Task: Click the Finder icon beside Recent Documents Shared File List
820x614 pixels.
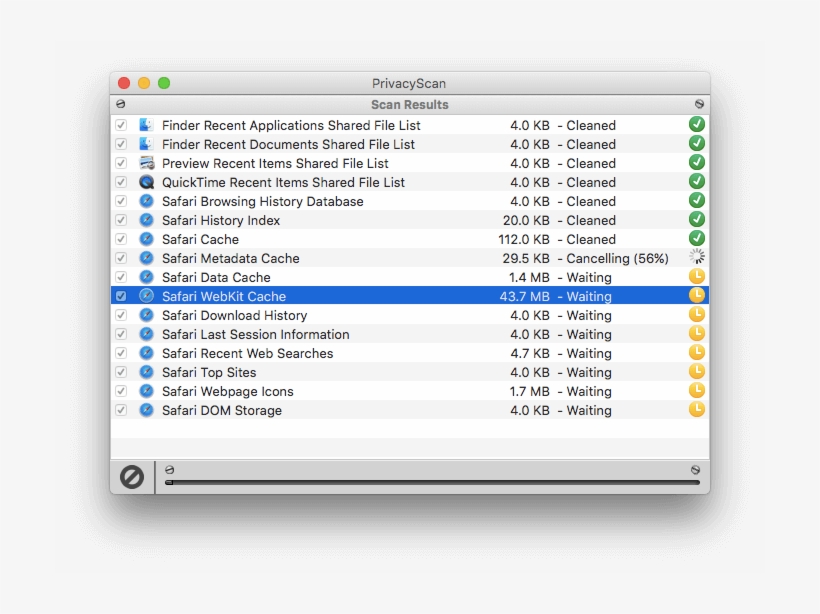Action: coord(146,144)
